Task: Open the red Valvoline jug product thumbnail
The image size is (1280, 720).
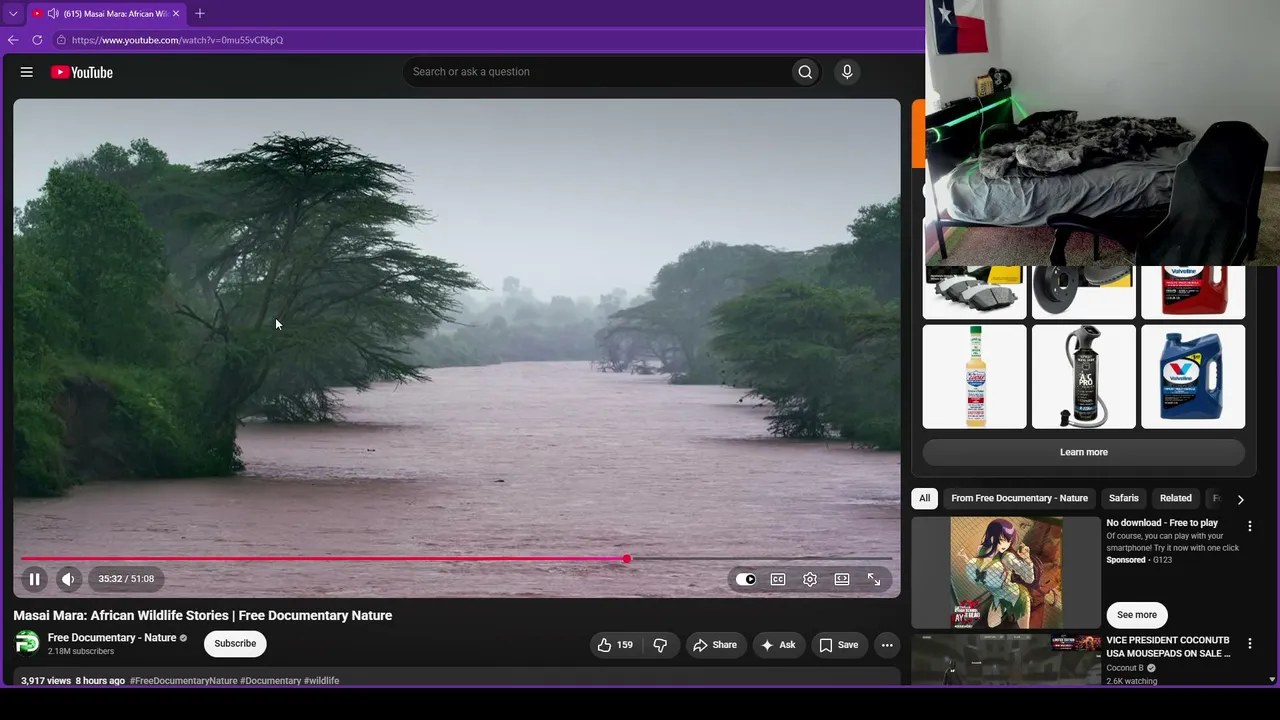Action: coord(1193,292)
